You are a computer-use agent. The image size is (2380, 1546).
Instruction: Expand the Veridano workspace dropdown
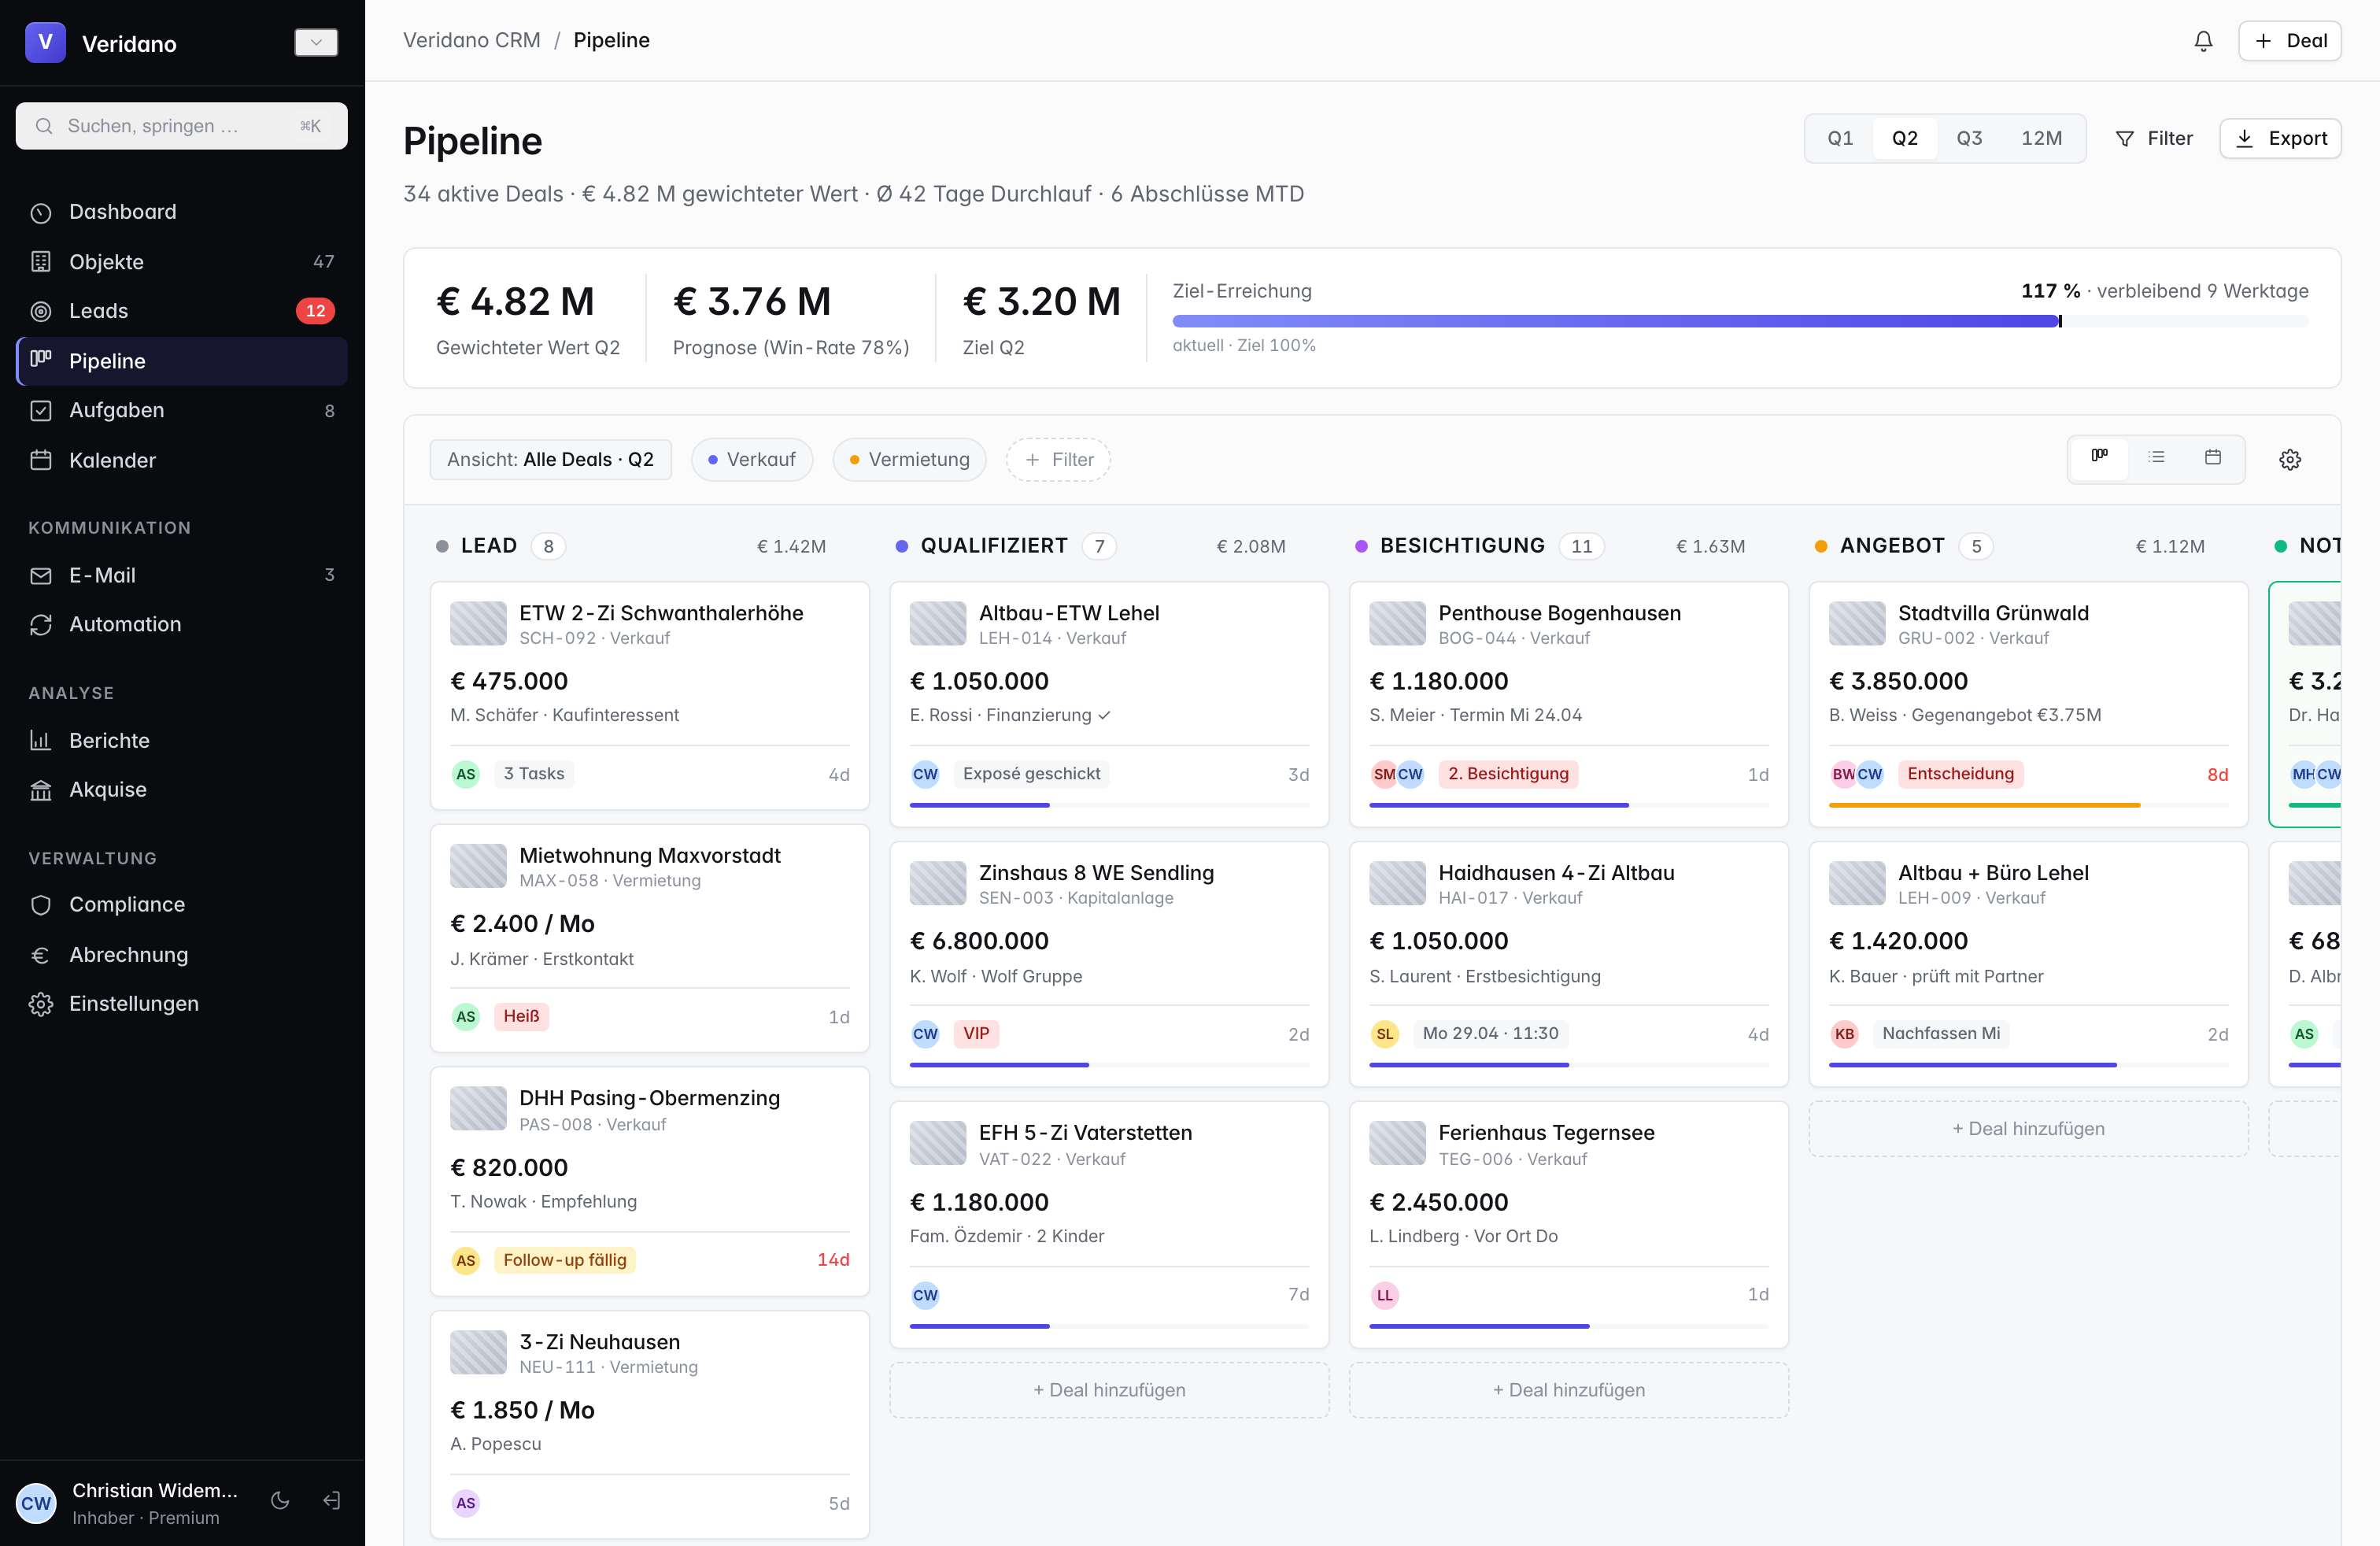[x=316, y=42]
